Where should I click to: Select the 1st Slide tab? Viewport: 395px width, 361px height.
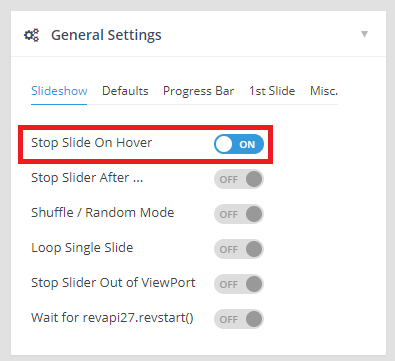272,91
